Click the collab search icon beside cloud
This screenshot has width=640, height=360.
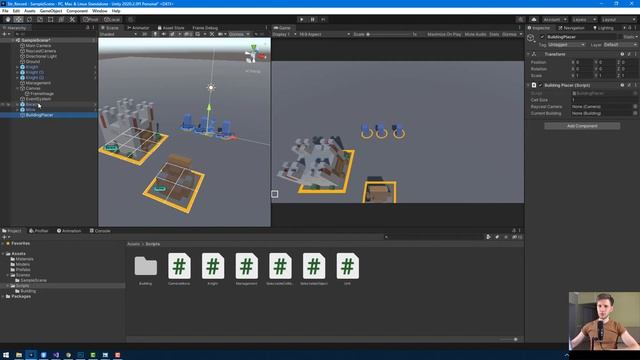coord(520,20)
